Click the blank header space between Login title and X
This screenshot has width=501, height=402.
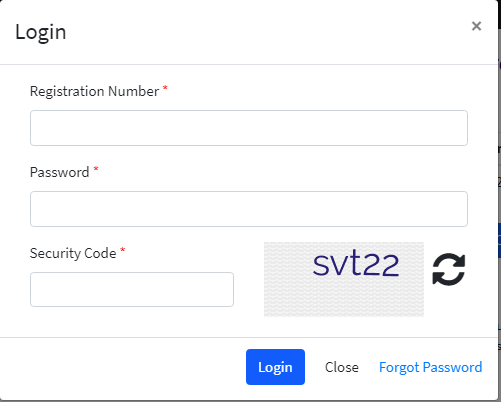click(267, 32)
